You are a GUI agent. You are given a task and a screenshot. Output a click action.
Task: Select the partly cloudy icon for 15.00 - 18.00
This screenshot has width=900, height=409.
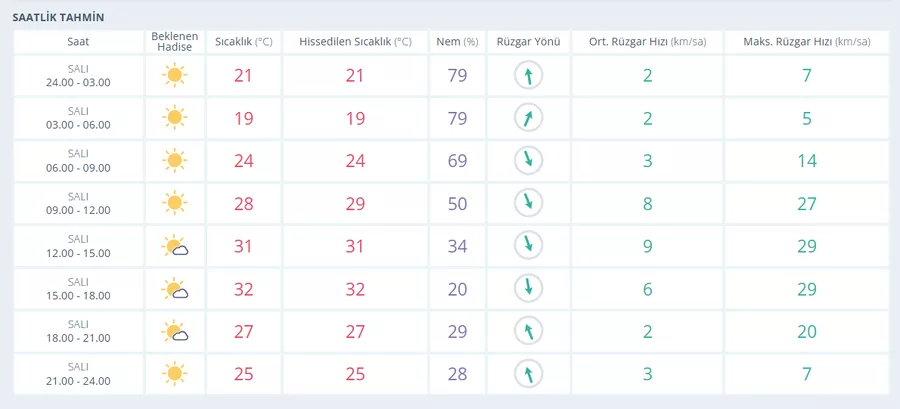coord(175,289)
